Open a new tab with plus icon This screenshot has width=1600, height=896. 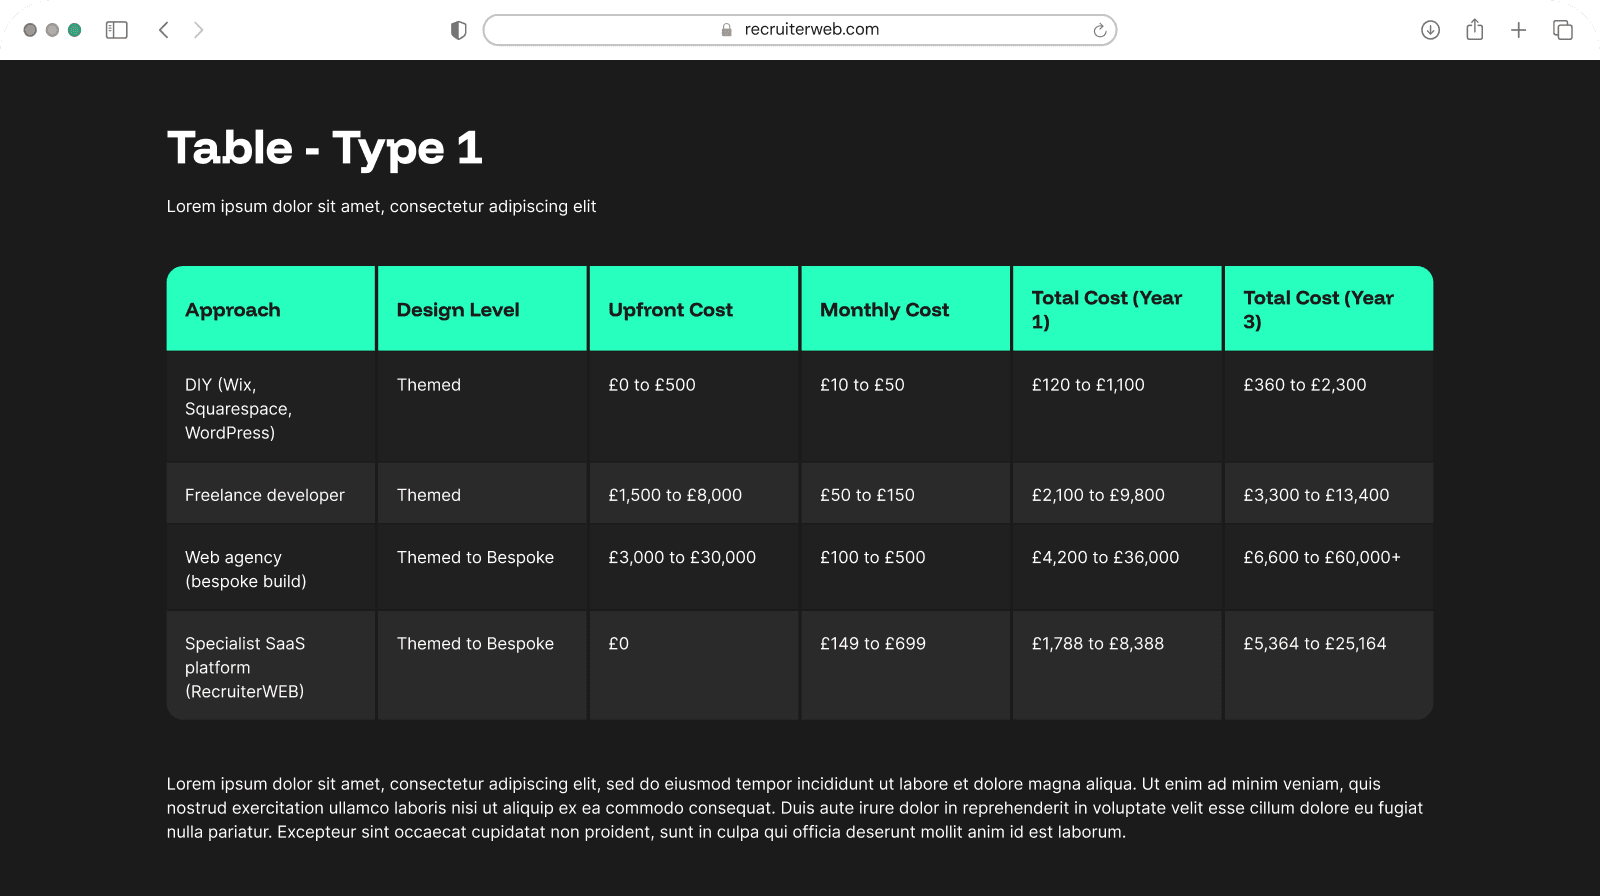(1518, 30)
